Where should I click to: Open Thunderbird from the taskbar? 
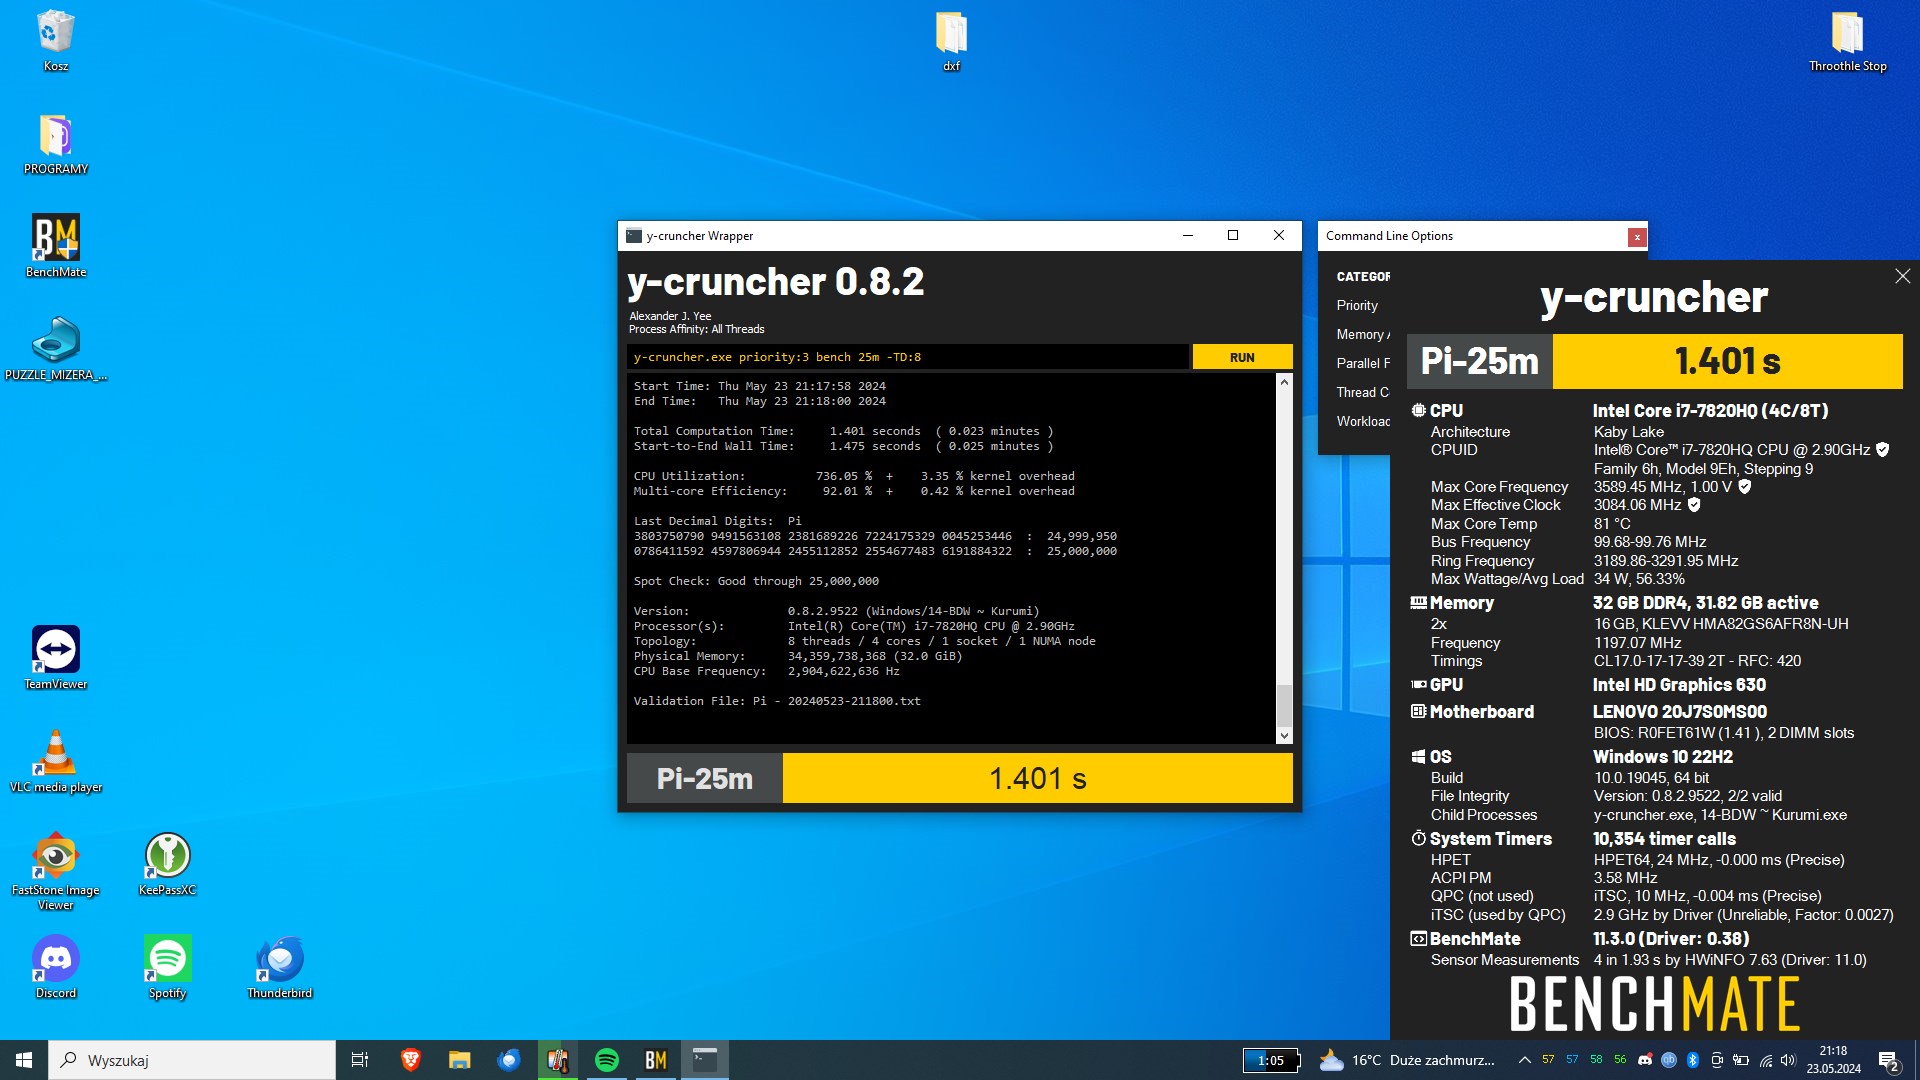(509, 1060)
